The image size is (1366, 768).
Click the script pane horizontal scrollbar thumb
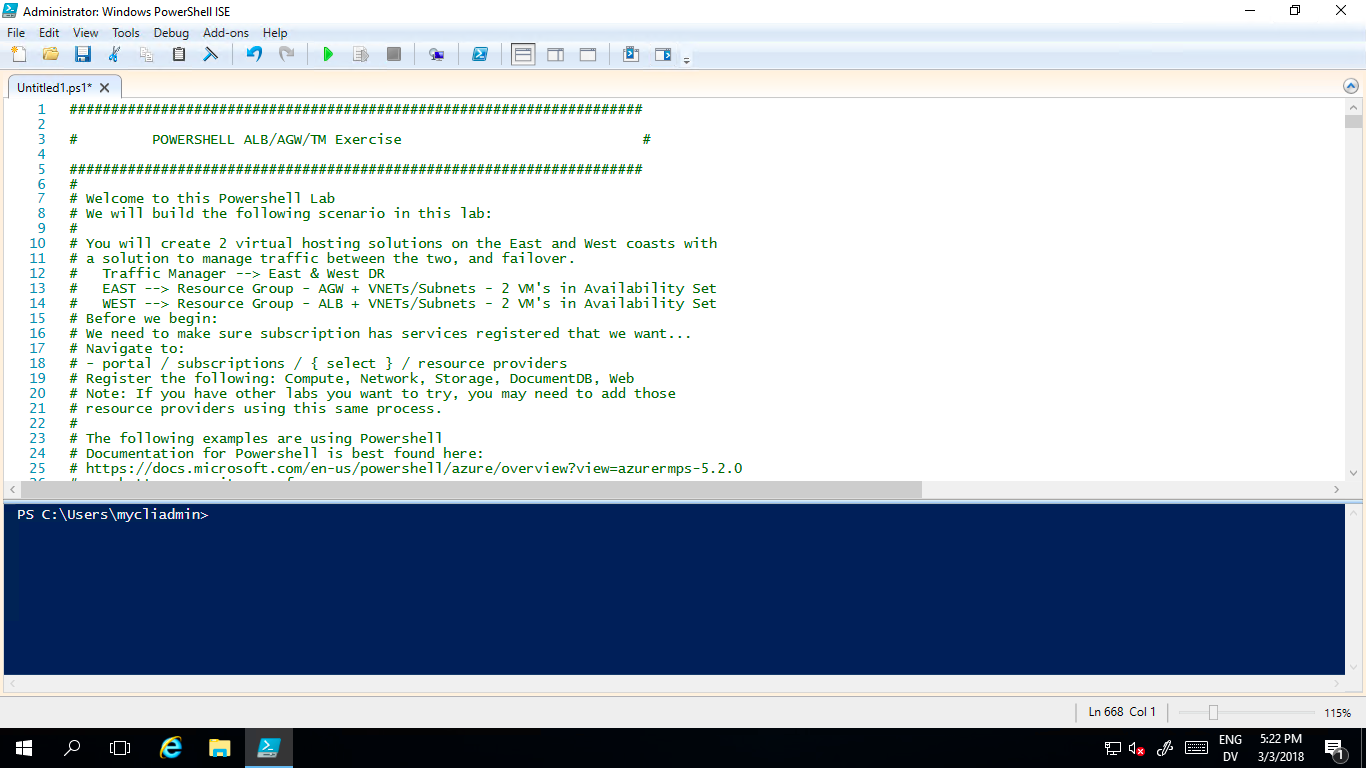[x=470, y=490]
